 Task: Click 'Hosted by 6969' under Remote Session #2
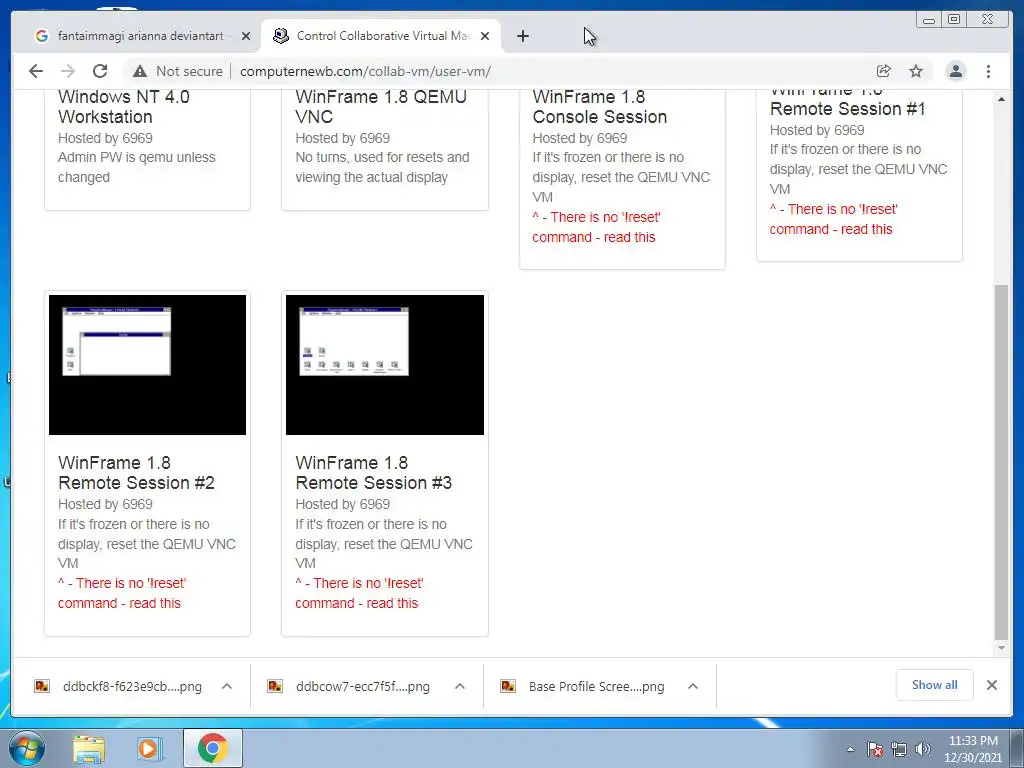pos(105,504)
